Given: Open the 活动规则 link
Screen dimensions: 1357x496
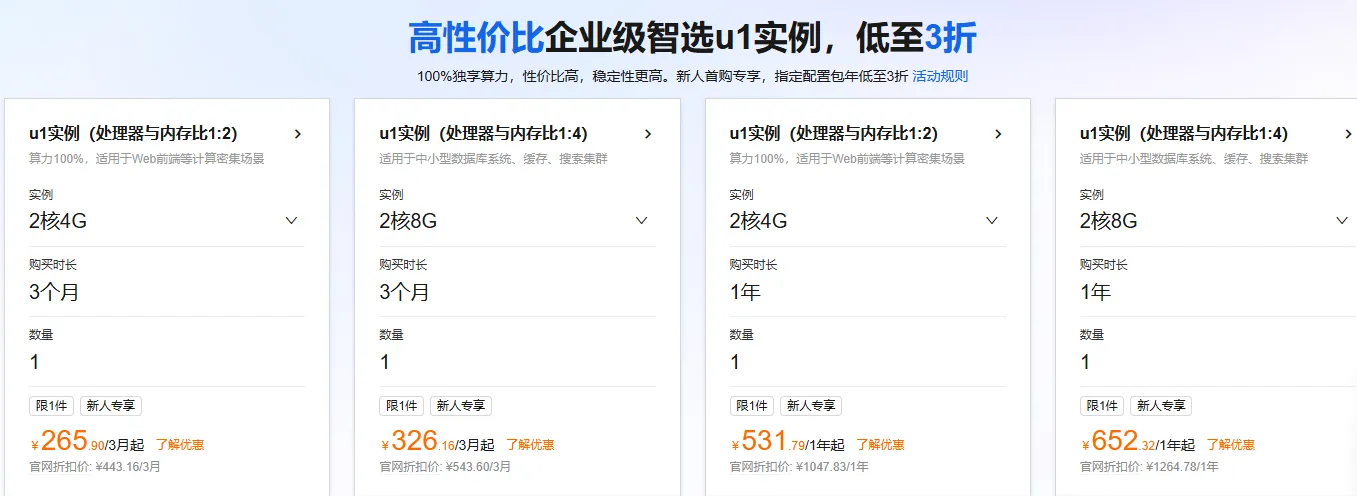Looking at the screenshot, I should (x=940, y=76).
